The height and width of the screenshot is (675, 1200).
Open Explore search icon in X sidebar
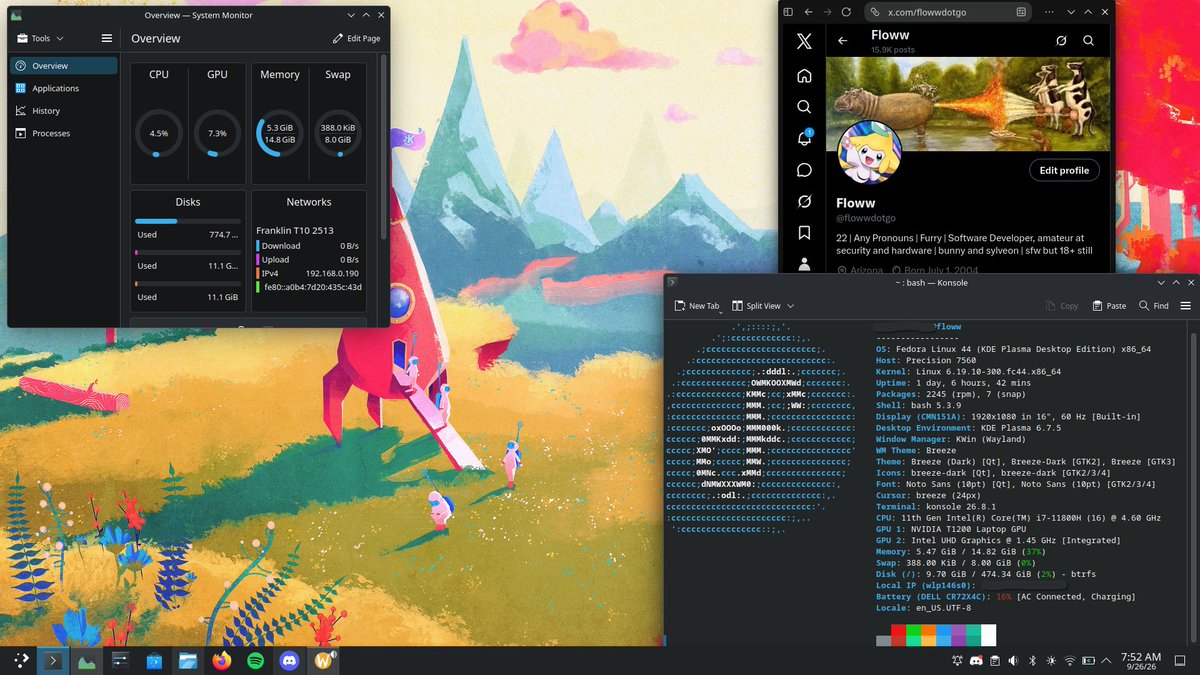click(804, 107)
